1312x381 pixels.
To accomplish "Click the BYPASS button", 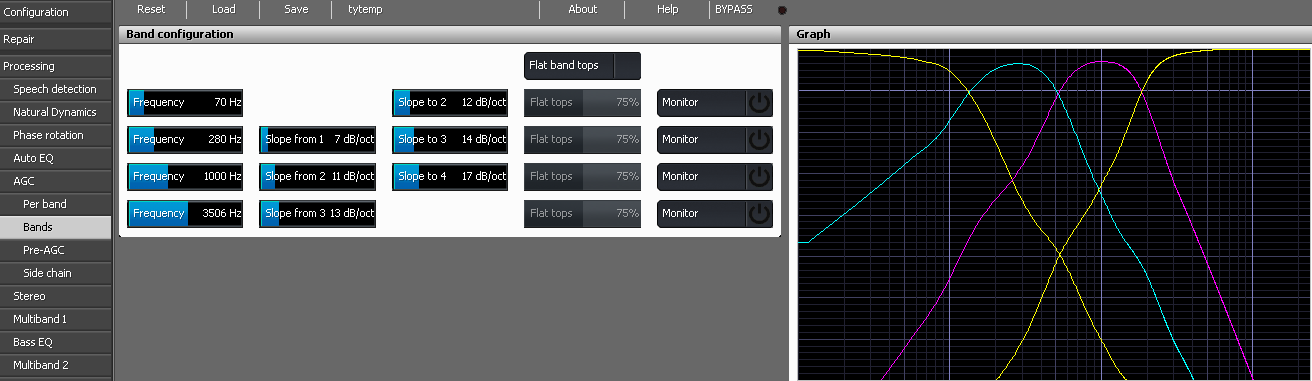I will point(733,9).
